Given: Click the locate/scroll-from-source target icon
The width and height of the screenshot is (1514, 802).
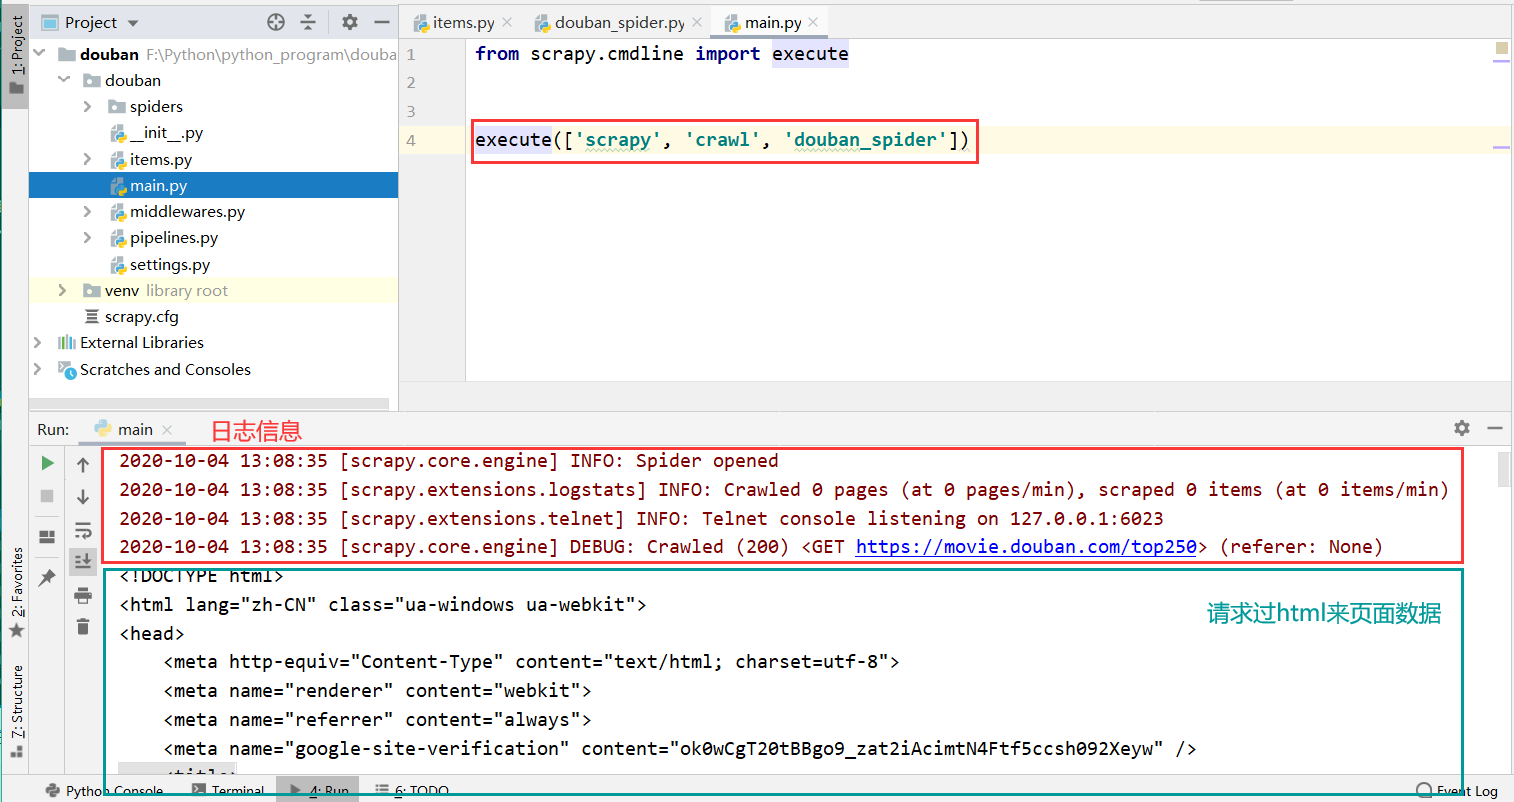Looking at the screenshot, I should click(x=276, y=22).
